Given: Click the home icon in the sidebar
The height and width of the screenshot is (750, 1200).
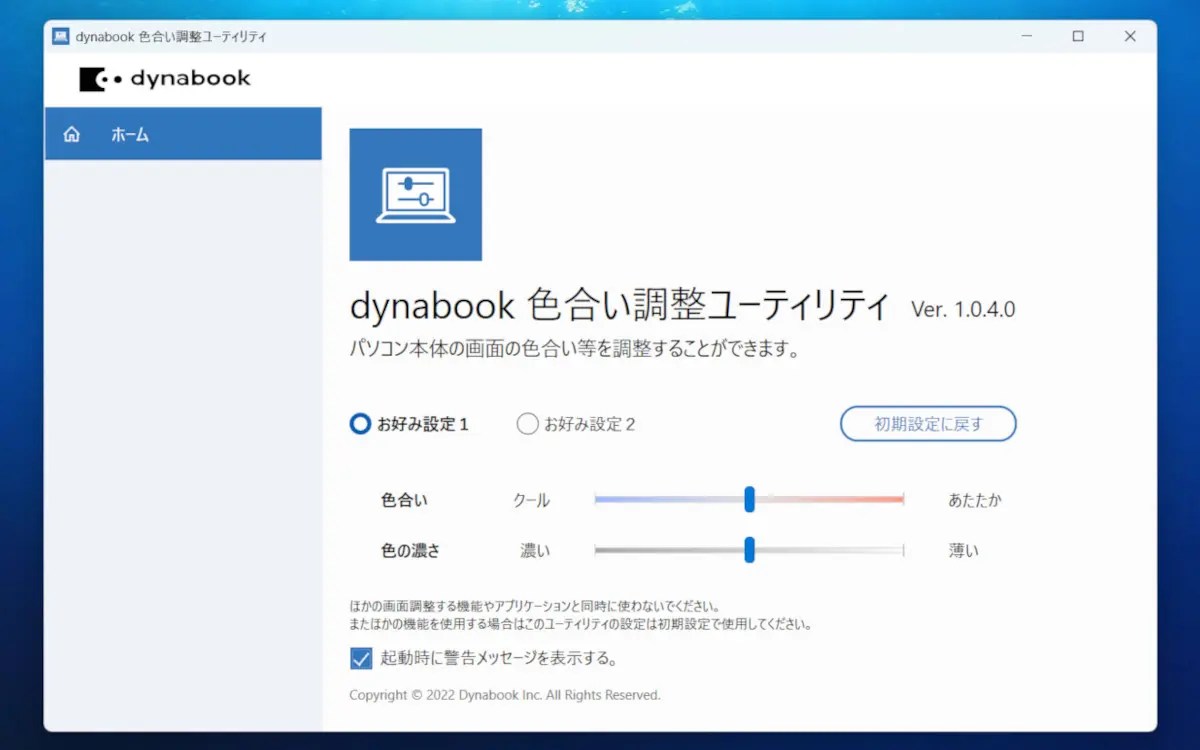Looking at the screenshot, I should 71,133.
